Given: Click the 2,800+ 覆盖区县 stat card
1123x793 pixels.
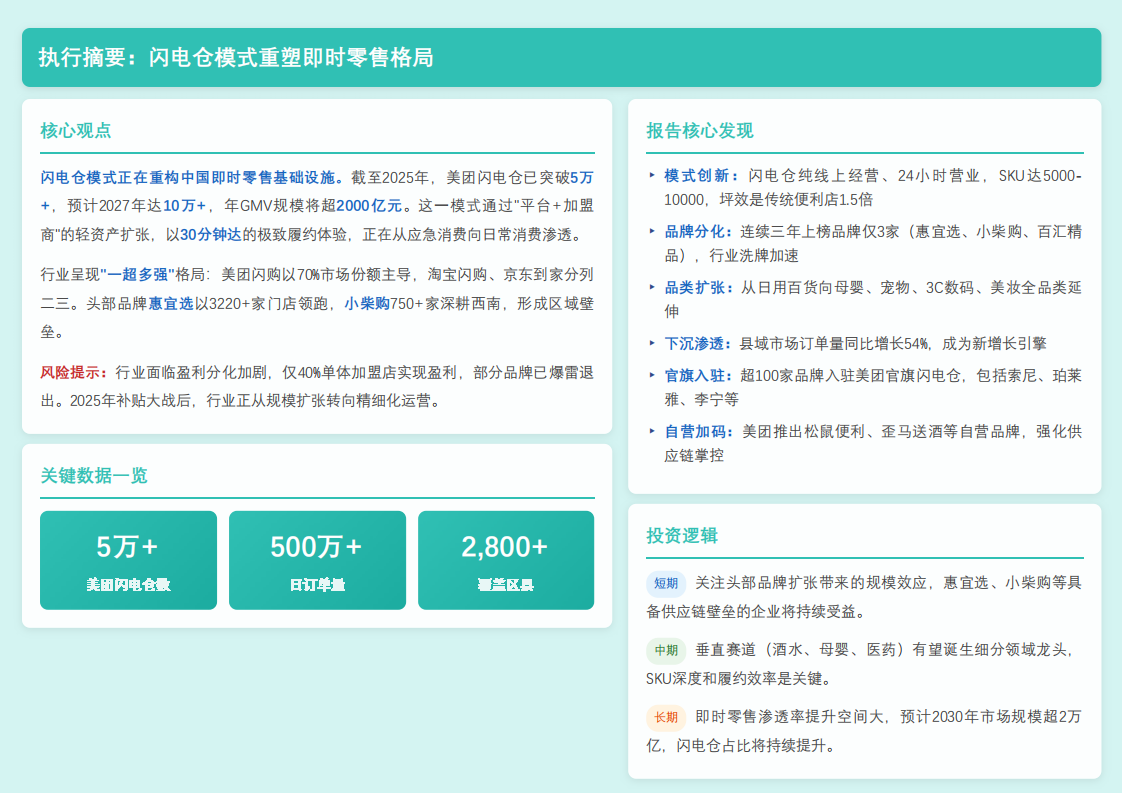Looking at the screenshot, I should [x=506, y=560].
